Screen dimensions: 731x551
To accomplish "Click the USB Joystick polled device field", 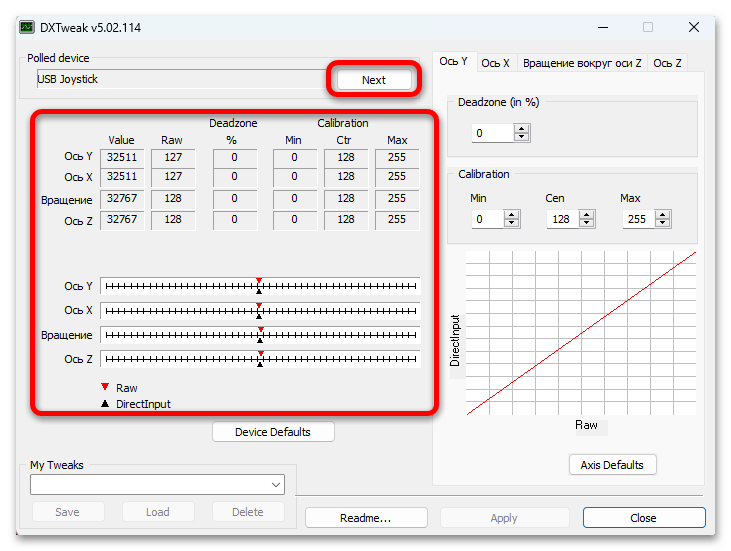I will click(x=180, y=79).
